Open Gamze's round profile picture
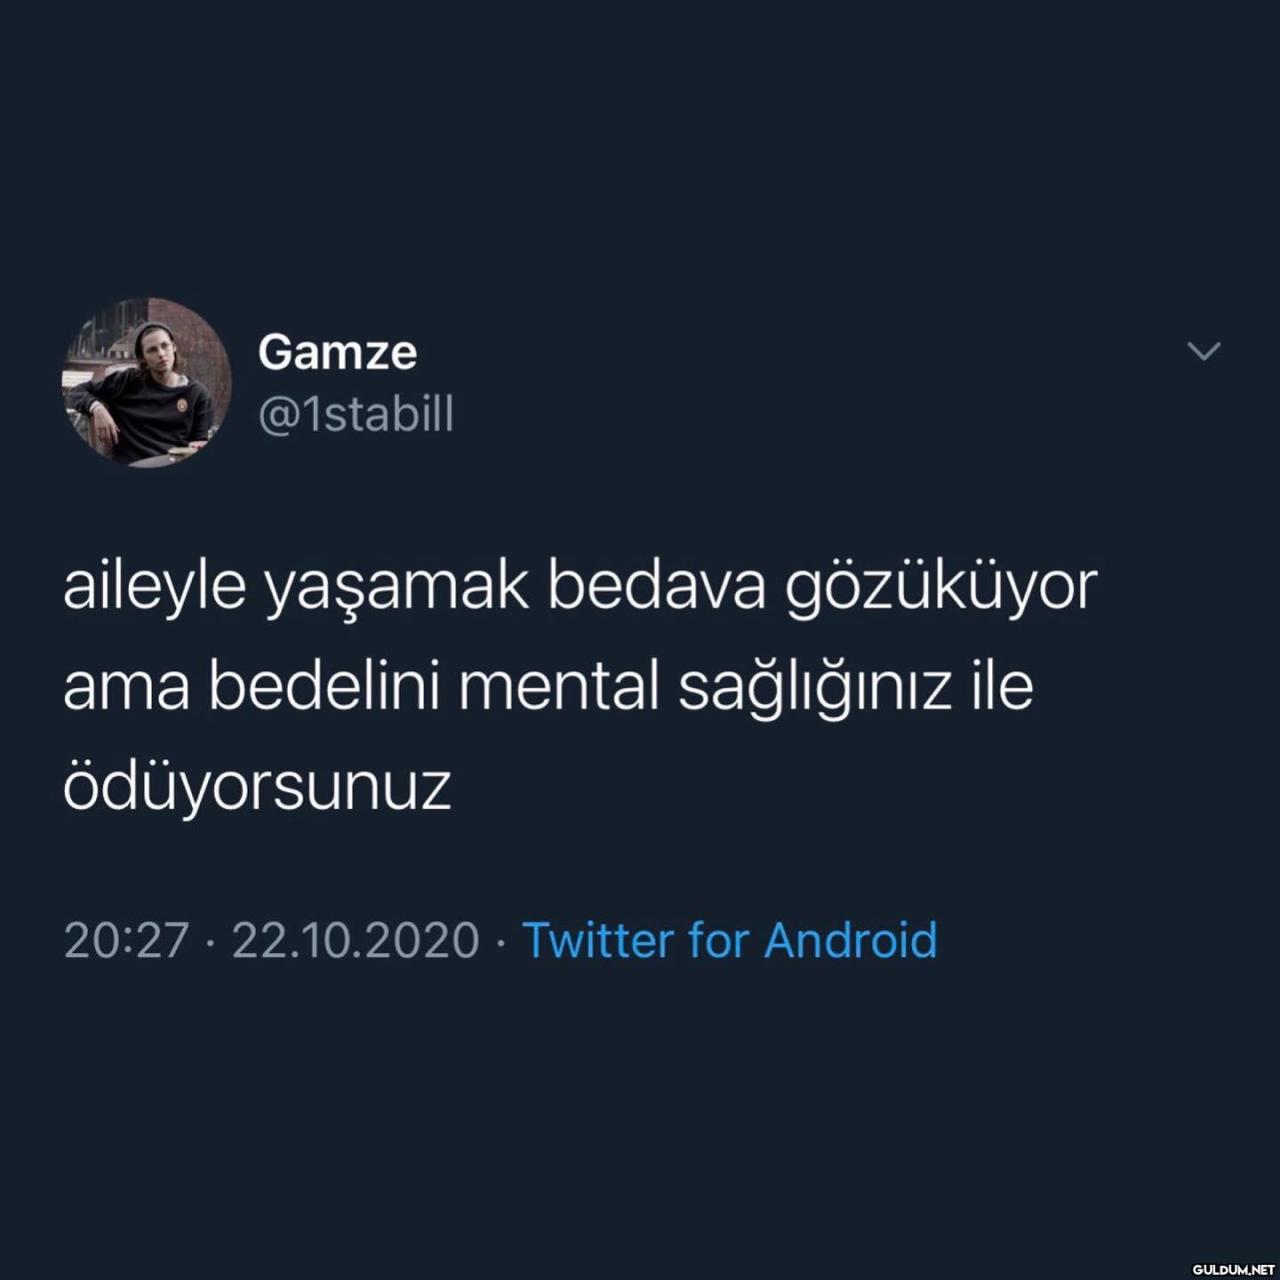The image size is (1280, 1280). [x=147, y=381]
